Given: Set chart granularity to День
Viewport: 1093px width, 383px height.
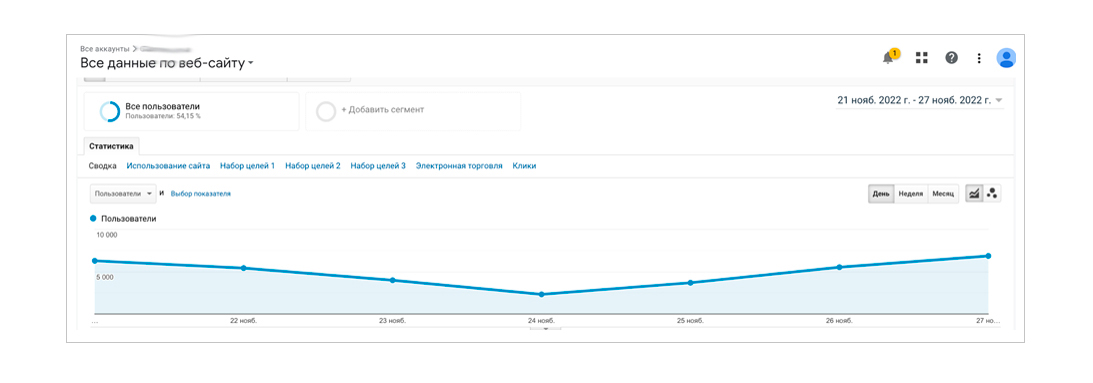Looking at the screenshot, I should (x=881, y=193).
